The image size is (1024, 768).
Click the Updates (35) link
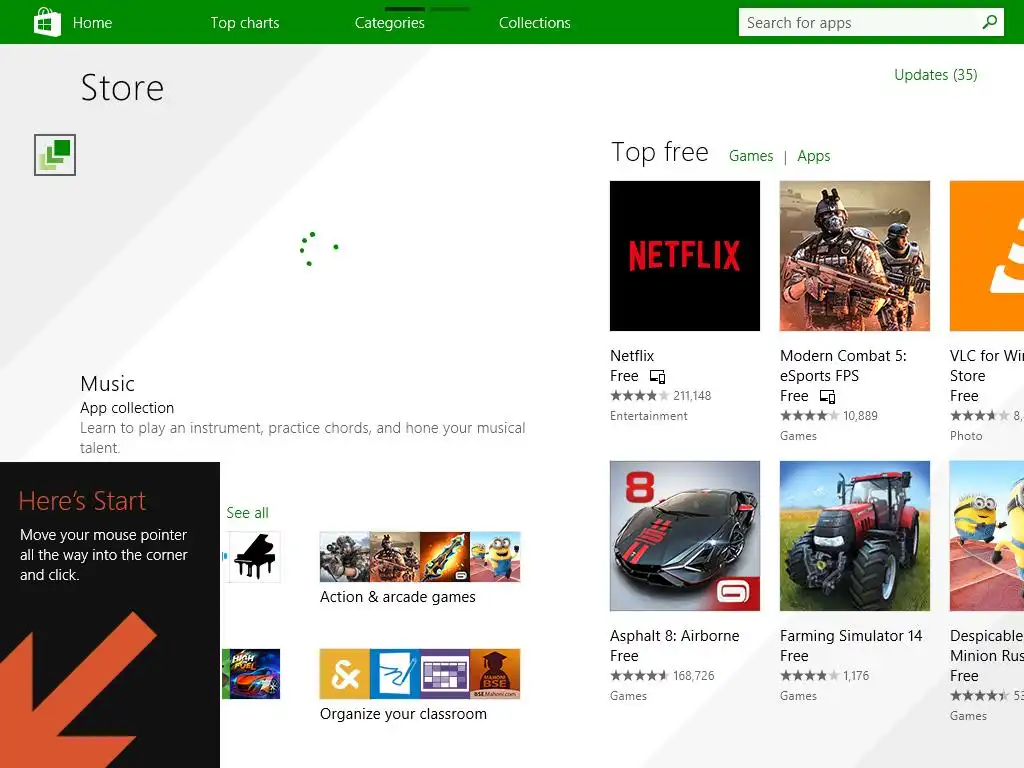[x=935, y=75]
